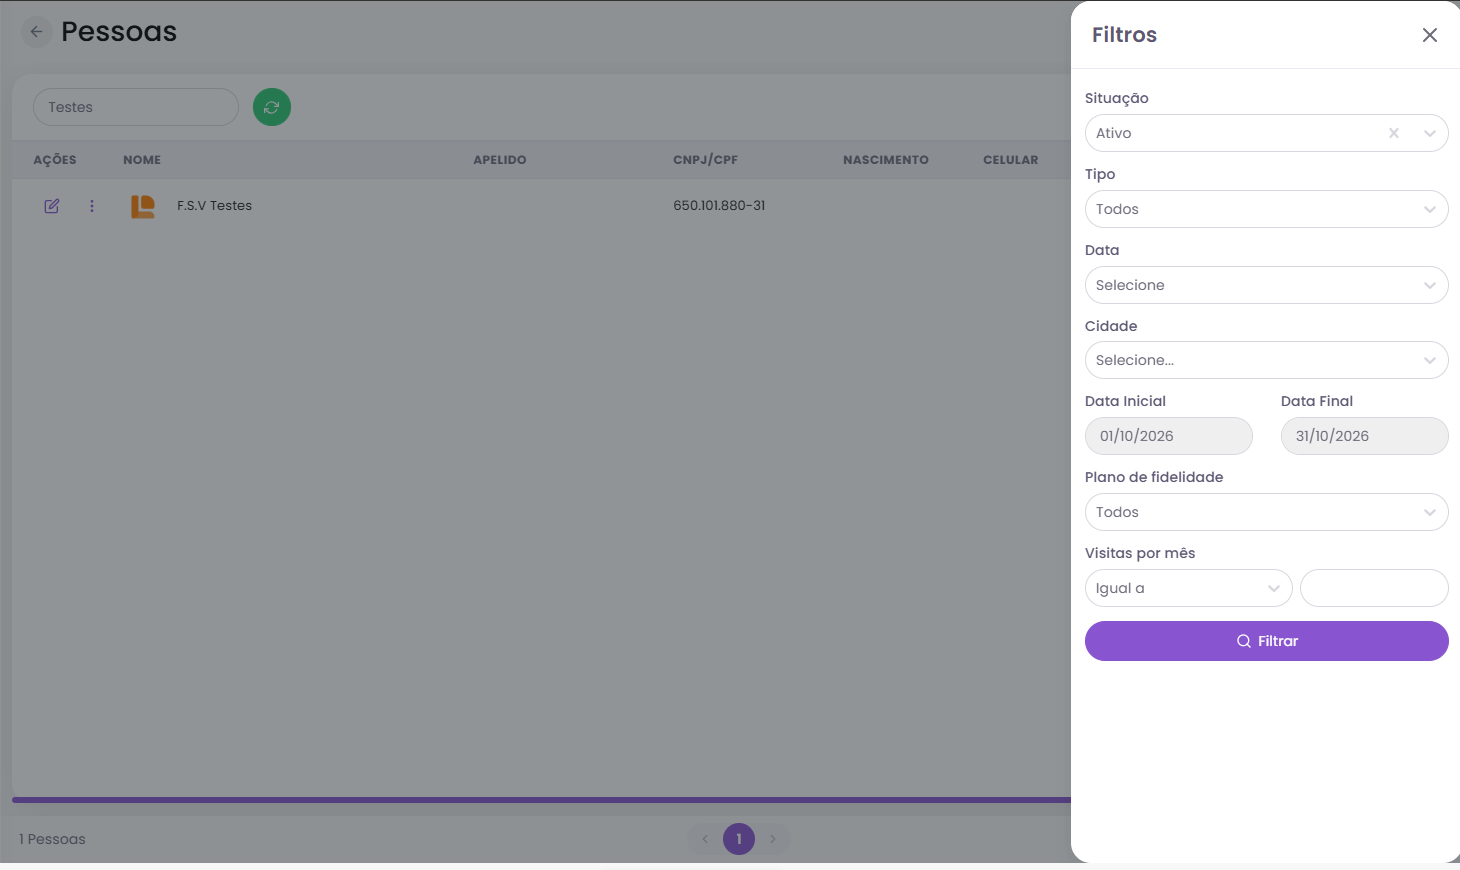Click the F.S.V Testes avatar thumbnail
This screenshot has height=870, width=1460.
point(143,206)
